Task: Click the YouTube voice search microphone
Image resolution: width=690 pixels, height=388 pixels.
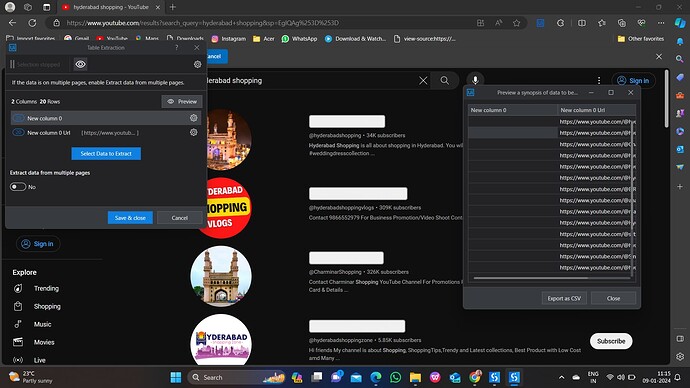Action: 475,80
